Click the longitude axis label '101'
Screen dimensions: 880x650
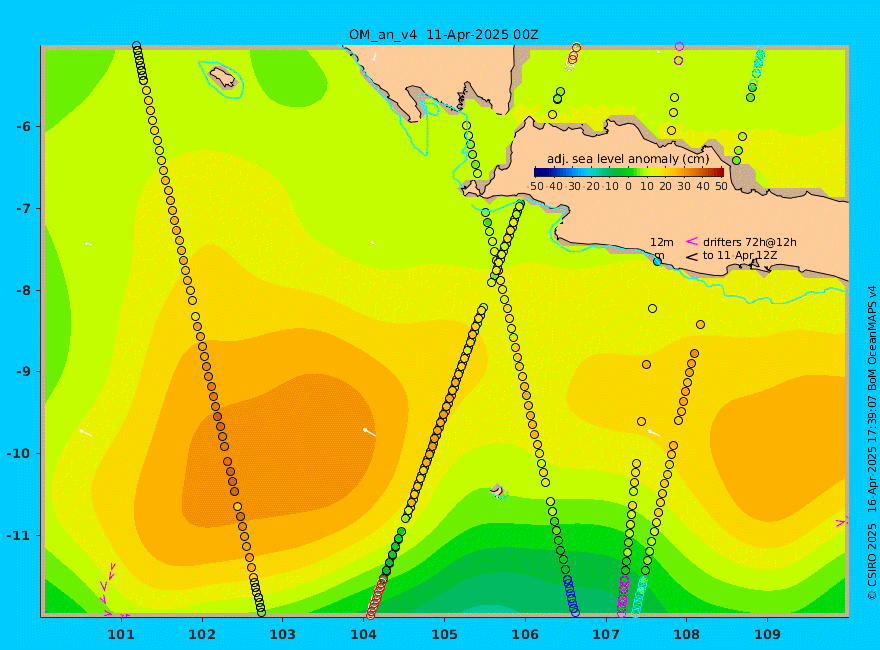121,634
